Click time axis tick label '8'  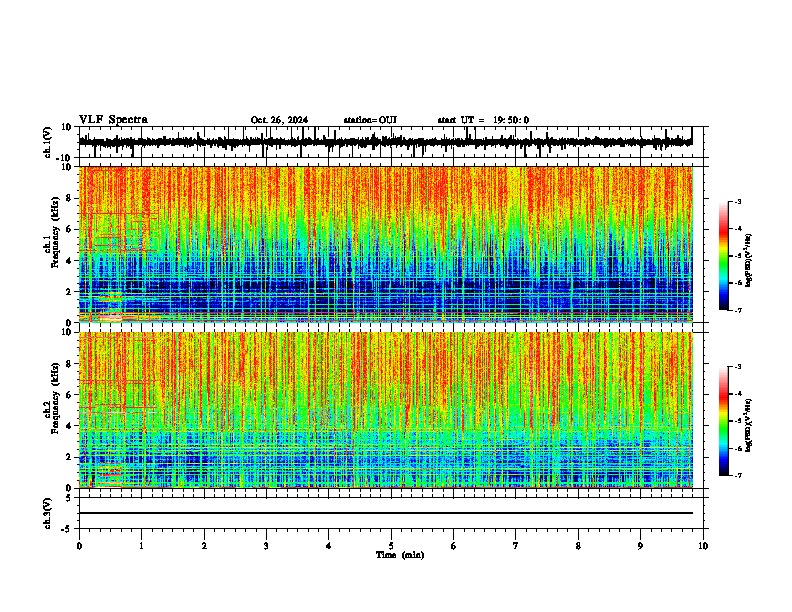[x=578, y=546]
